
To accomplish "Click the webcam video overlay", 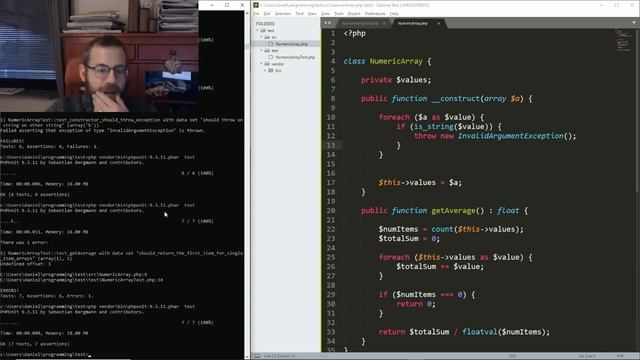I will (x=99, y=56).
